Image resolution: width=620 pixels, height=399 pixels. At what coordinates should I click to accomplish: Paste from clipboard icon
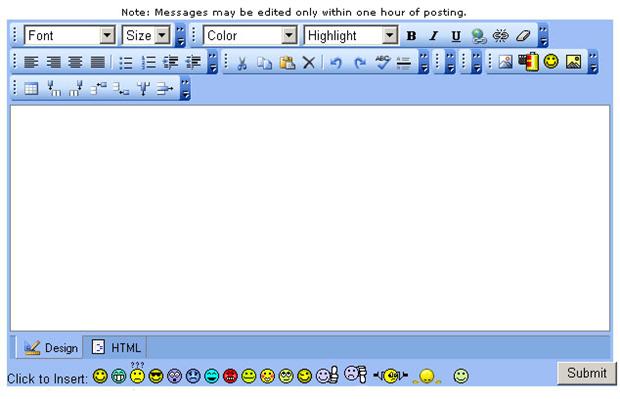(x=287, y=62)
